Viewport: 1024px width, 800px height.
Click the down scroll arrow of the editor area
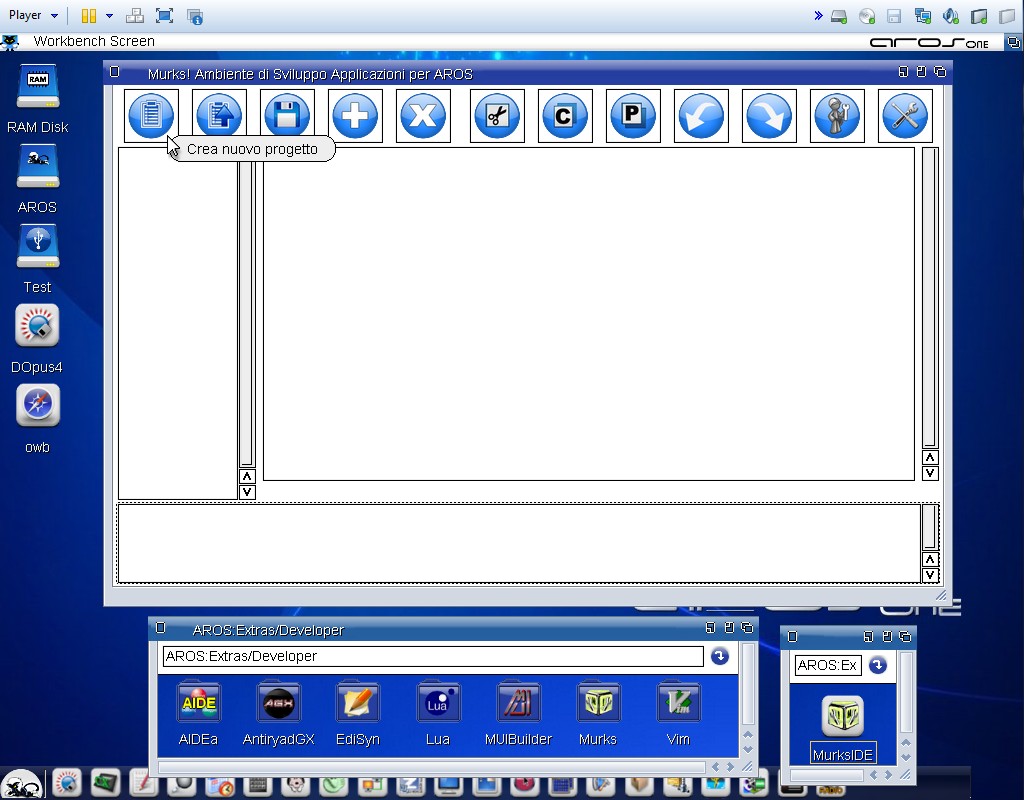(x=930, y=473)
